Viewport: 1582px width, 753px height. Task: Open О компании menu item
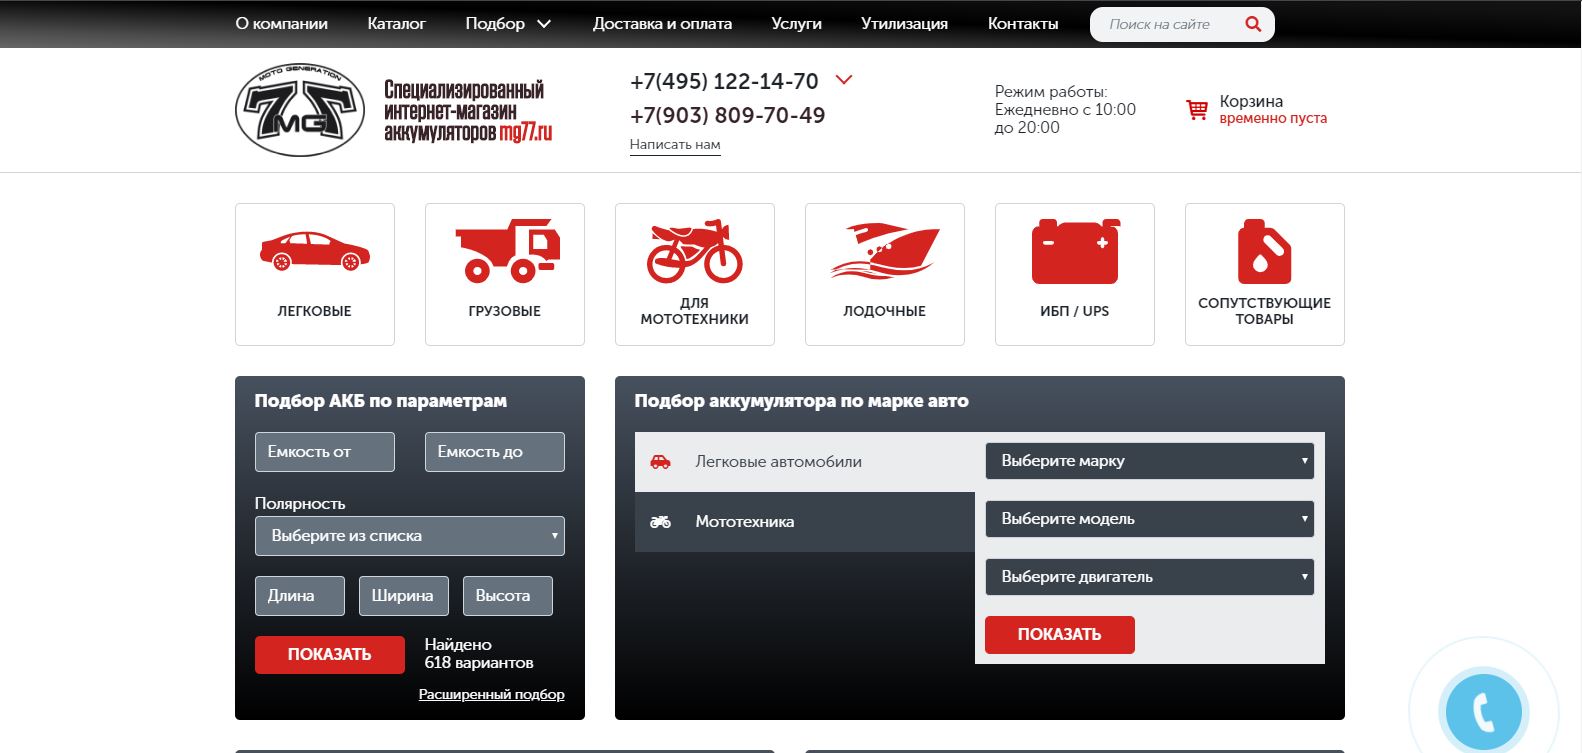(282, 24)
